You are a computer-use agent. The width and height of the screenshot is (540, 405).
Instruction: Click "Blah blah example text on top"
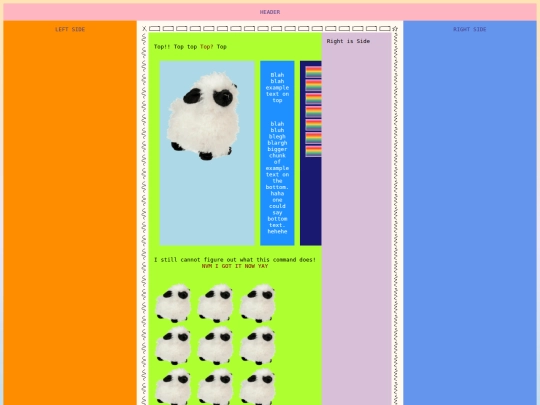tap(277, 87)
